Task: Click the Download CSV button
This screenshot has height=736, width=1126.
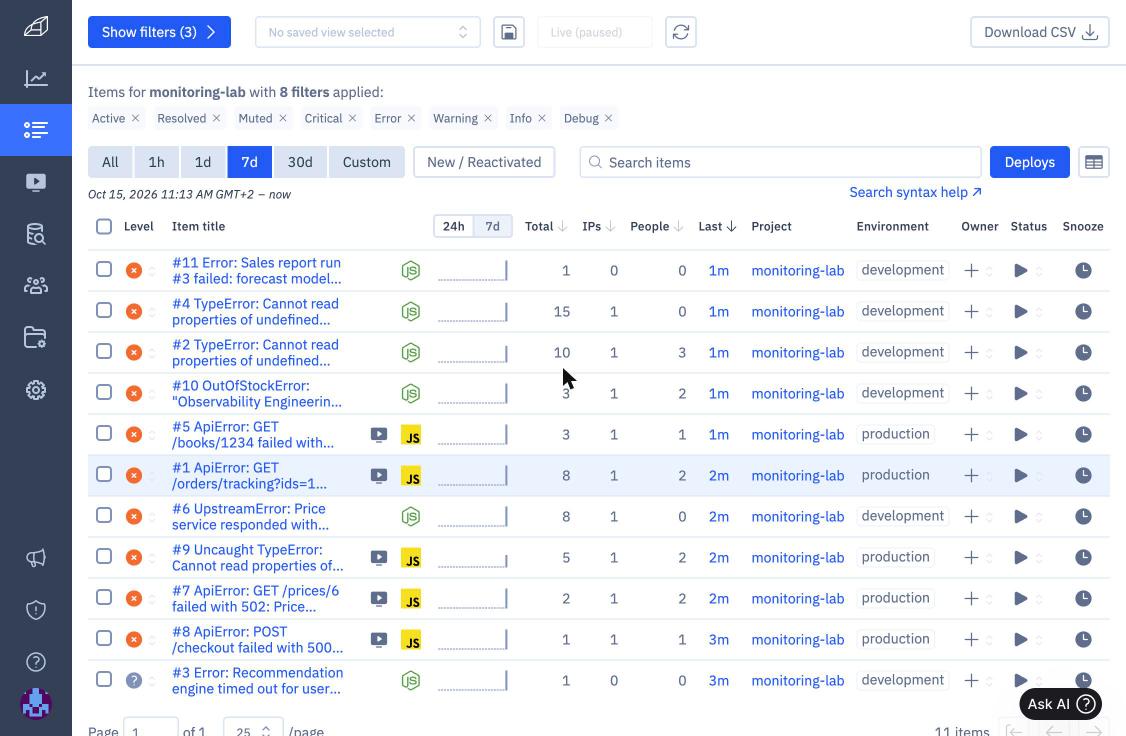Action: pyautogui.click(x=1040, y=32)
